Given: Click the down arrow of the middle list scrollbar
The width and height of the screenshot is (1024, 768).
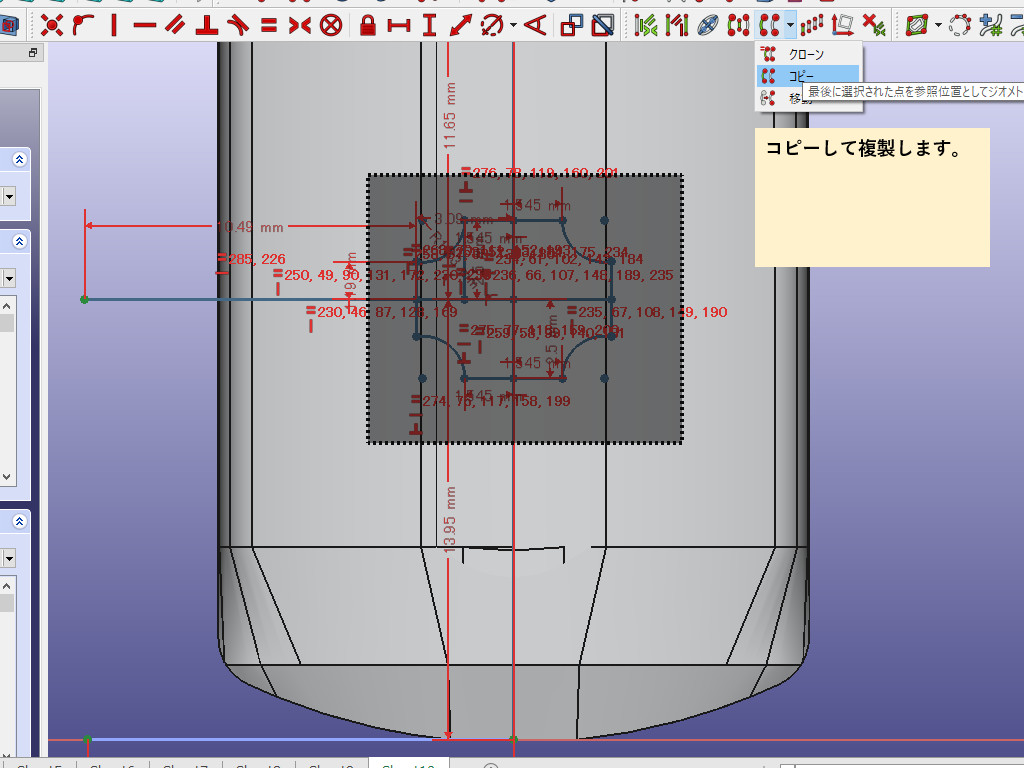Looking at the screenshot, I should 6,477.
